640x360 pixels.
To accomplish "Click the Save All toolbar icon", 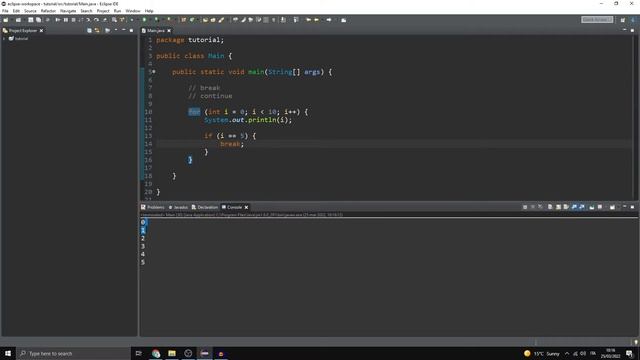I will point(38,20).
